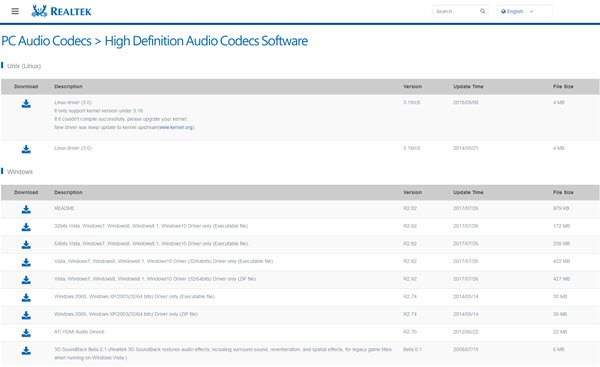Click the globe icon beside English
600x367 pixels.
(x=503, y=11)
